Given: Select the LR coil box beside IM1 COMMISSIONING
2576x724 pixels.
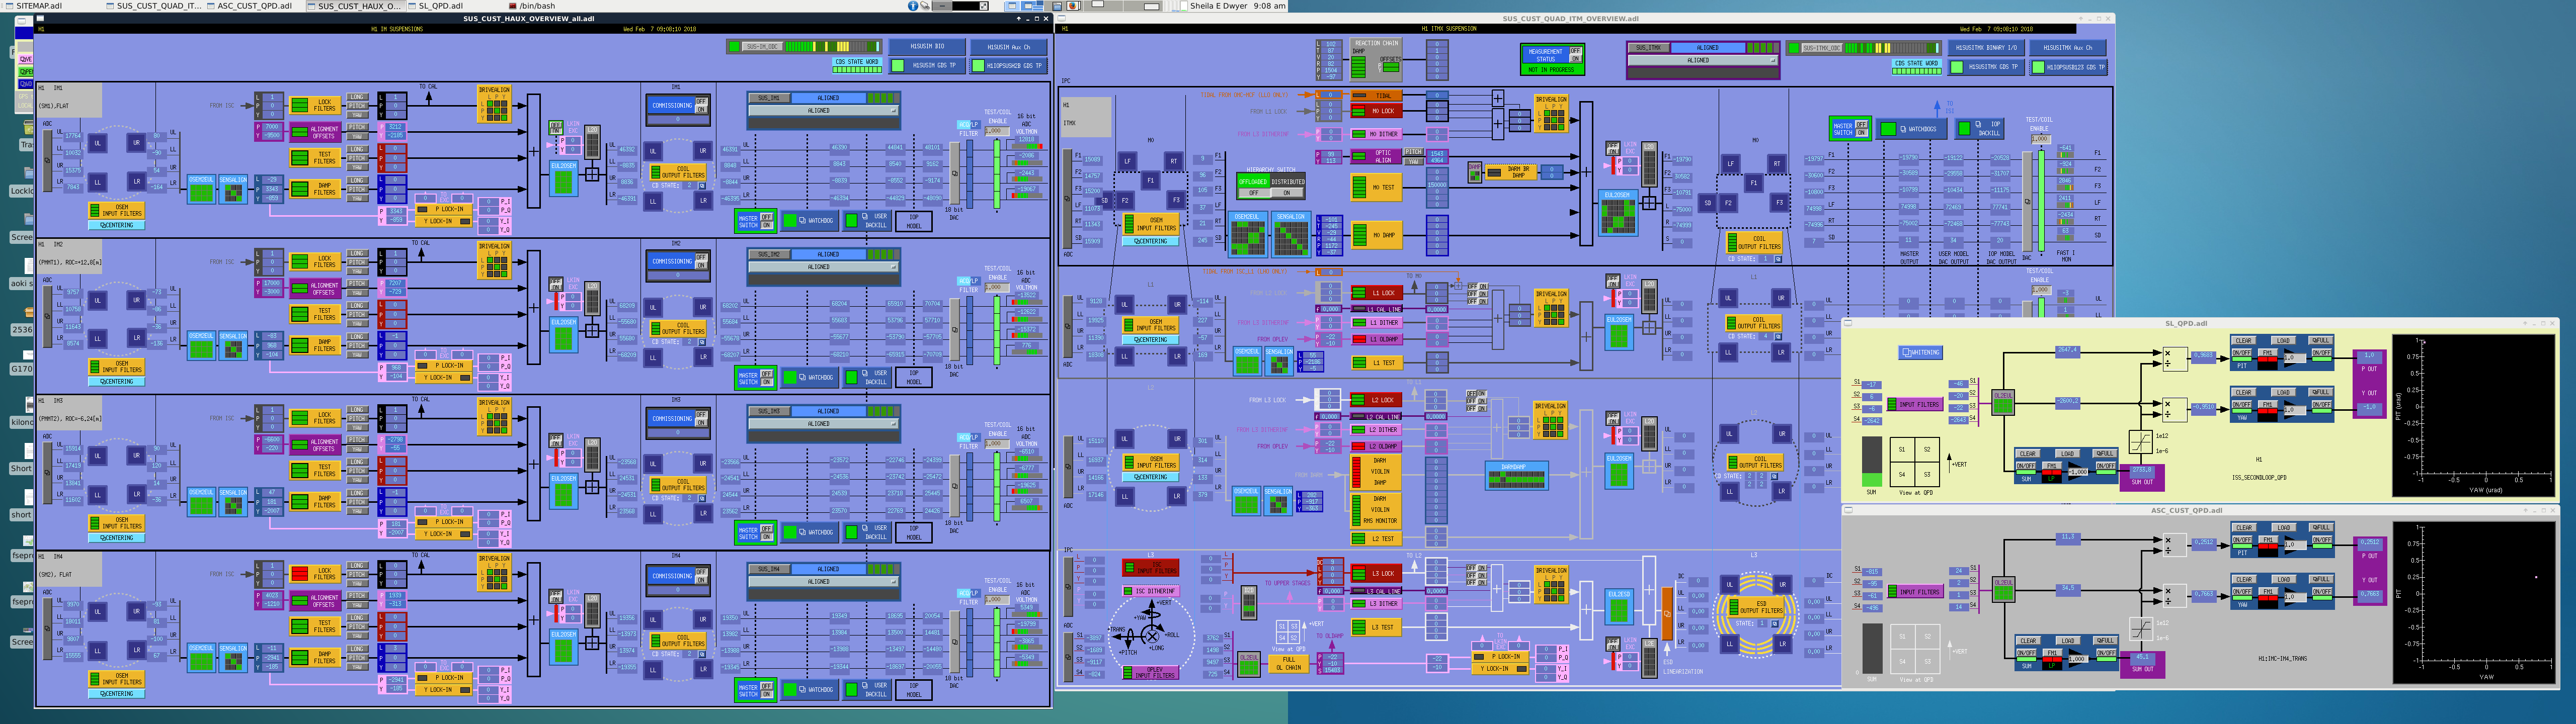Looking at the screenshot, I should (x=703, y=201).
